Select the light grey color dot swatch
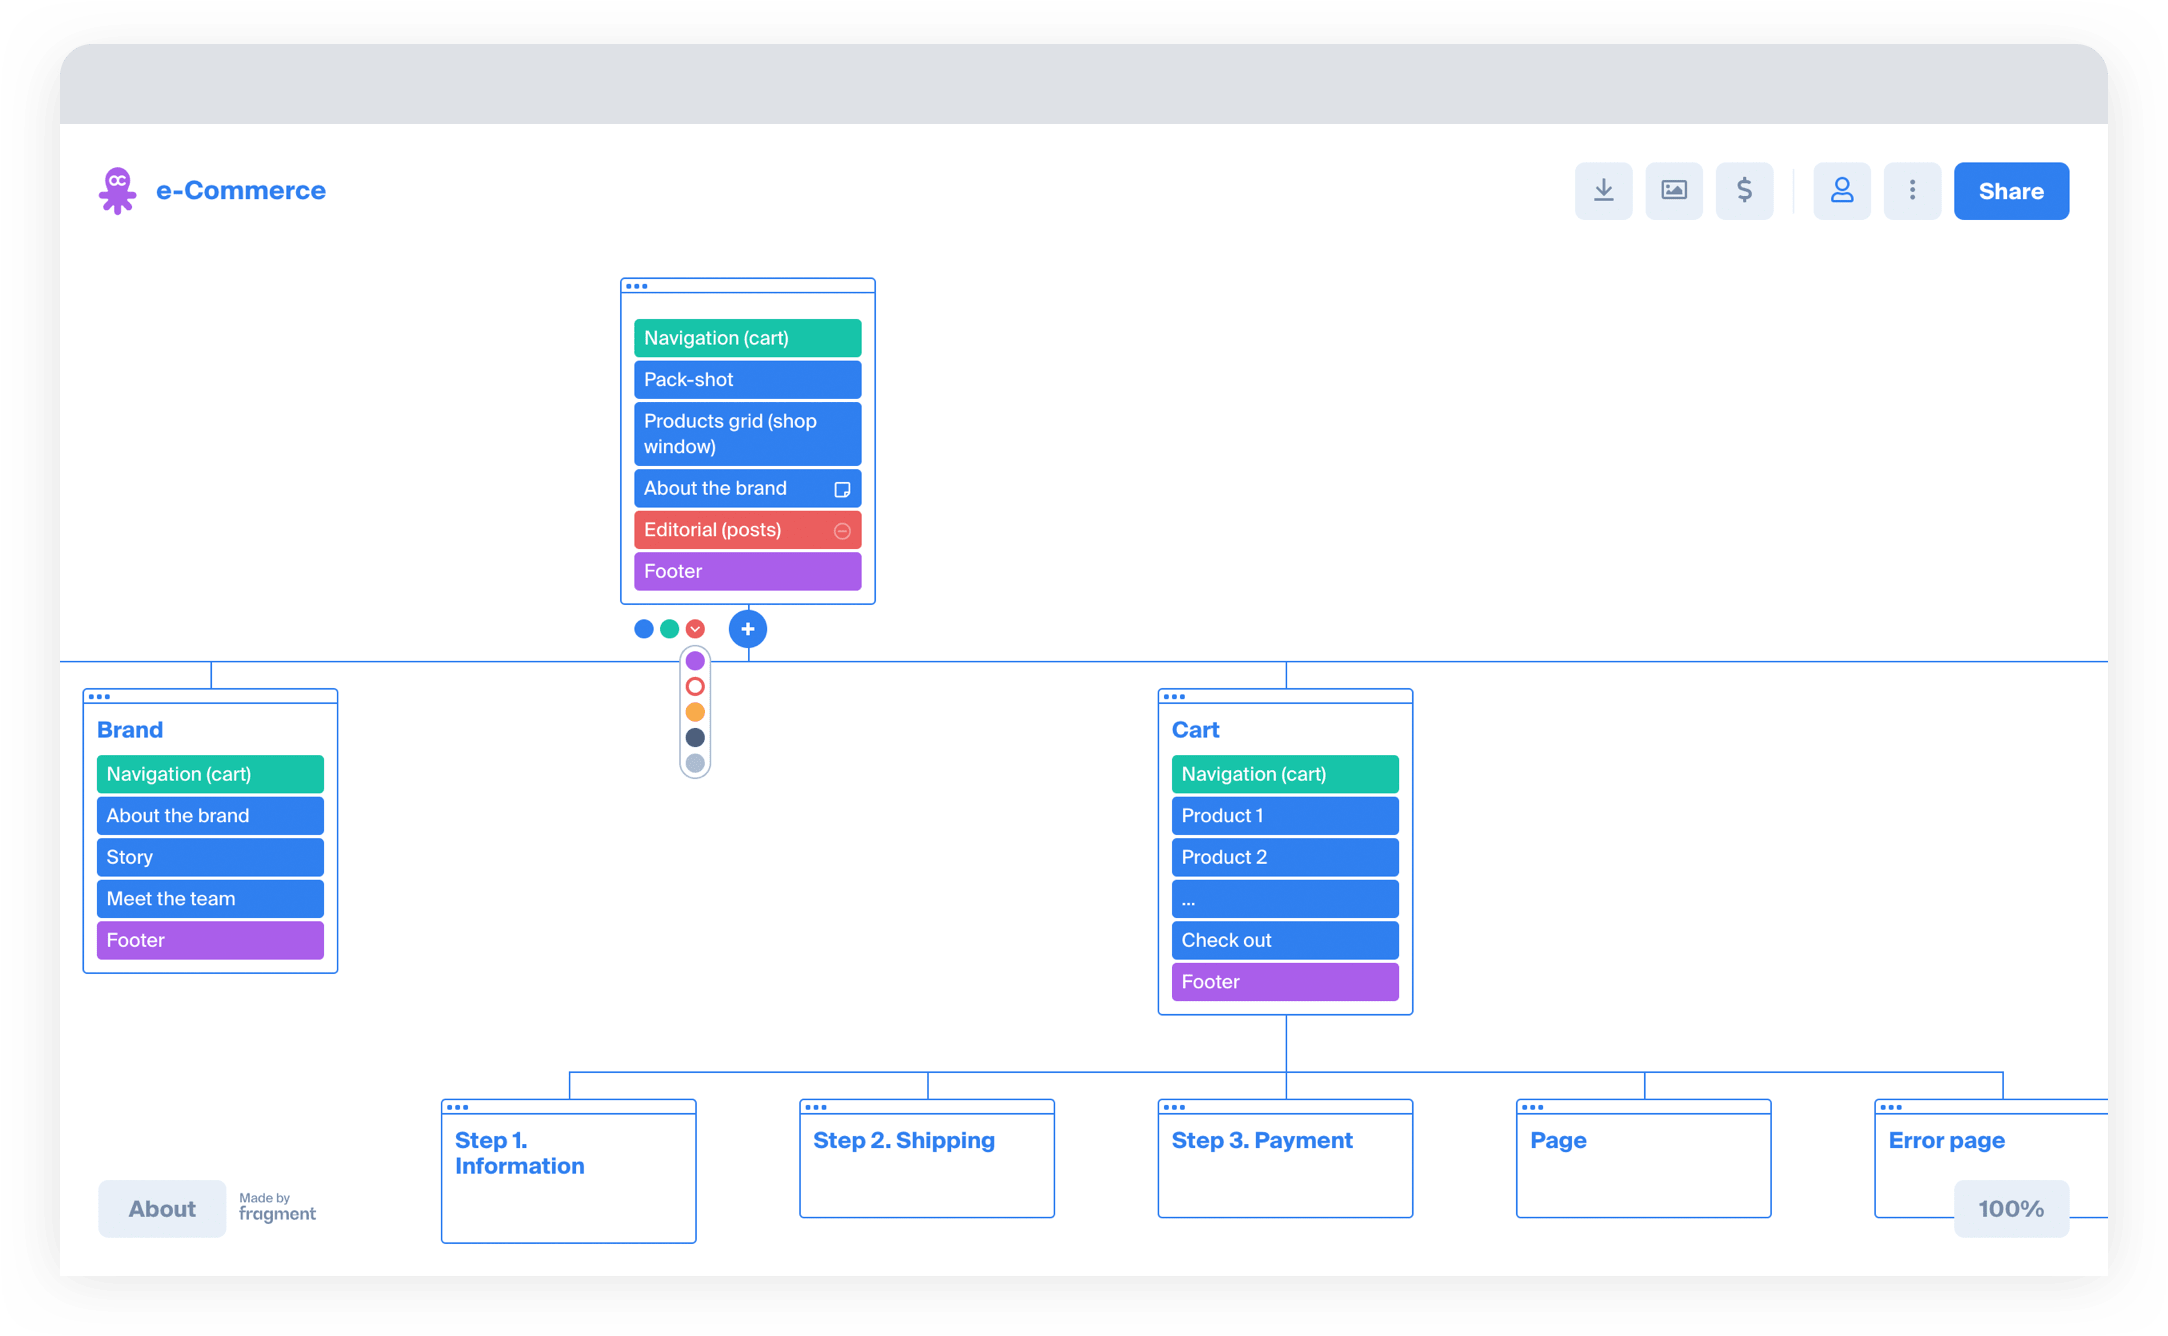Viewport: 2168px width, 1336px height. tap(695, 762)
